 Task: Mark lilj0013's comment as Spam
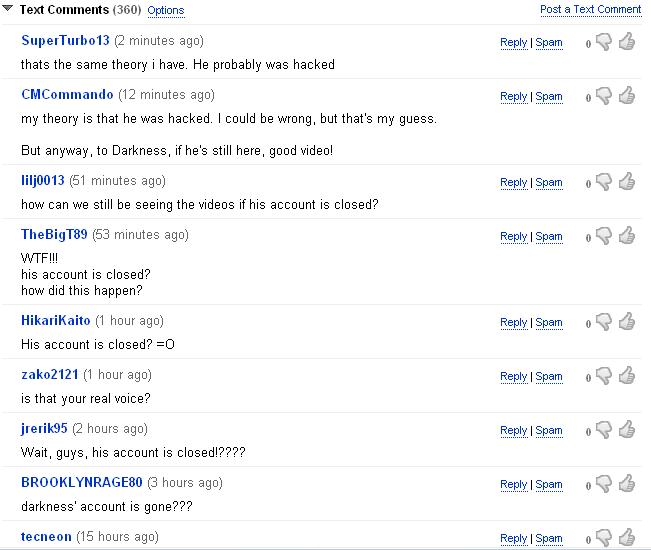coord(549,183)
